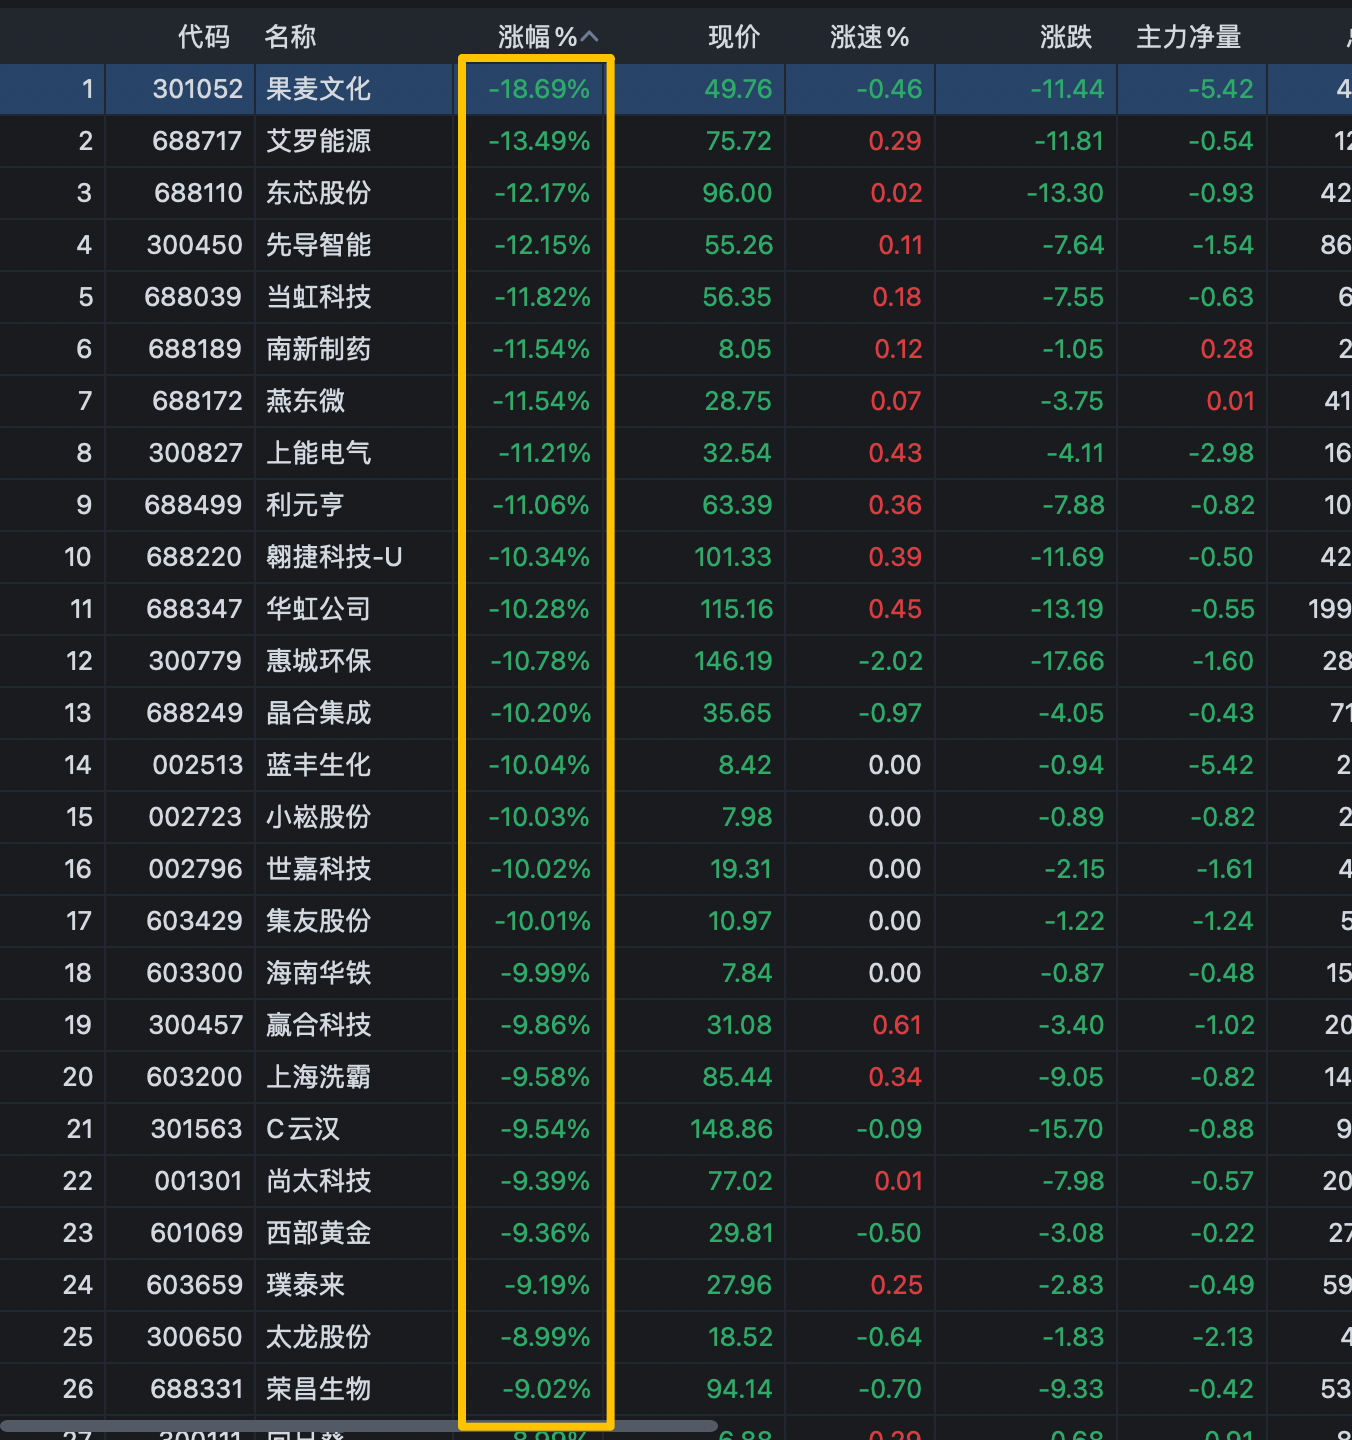The width and height of the screenshot is (1352, 1440).
Task: Select stock 集友股份
Action: [318, 921]
